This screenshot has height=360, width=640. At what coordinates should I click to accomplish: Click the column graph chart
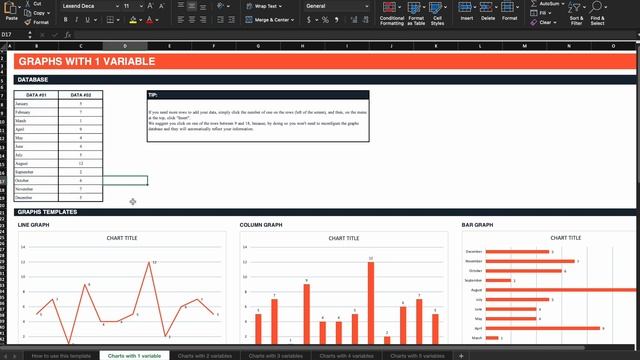(x=344, y=288)
